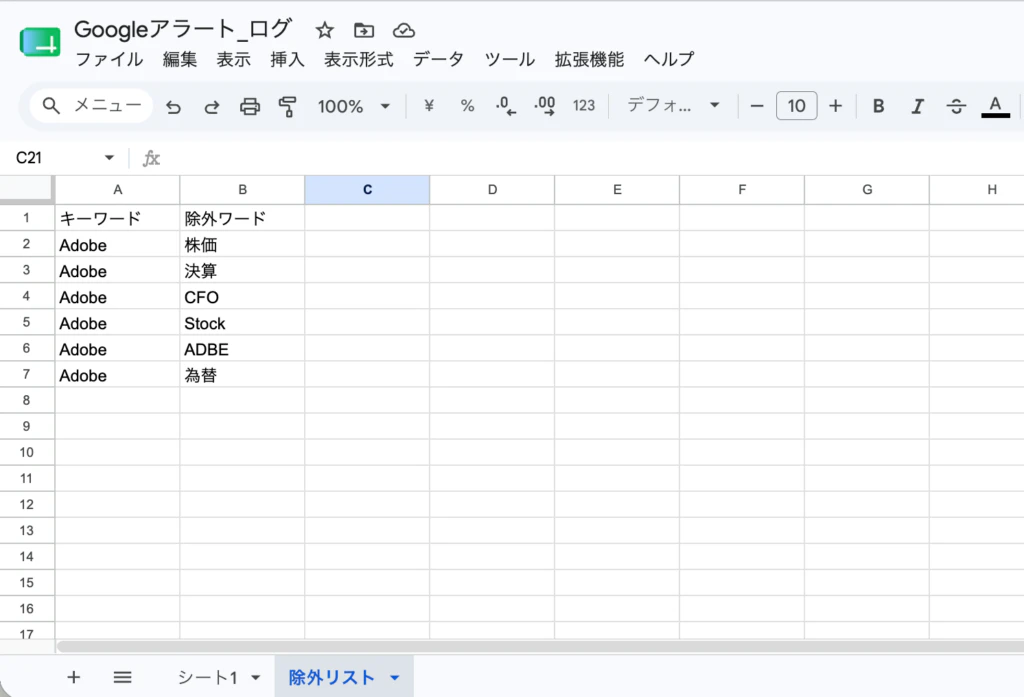Increase font size with plus
Screen dimensions: 1024x697
tap(835, 106)
